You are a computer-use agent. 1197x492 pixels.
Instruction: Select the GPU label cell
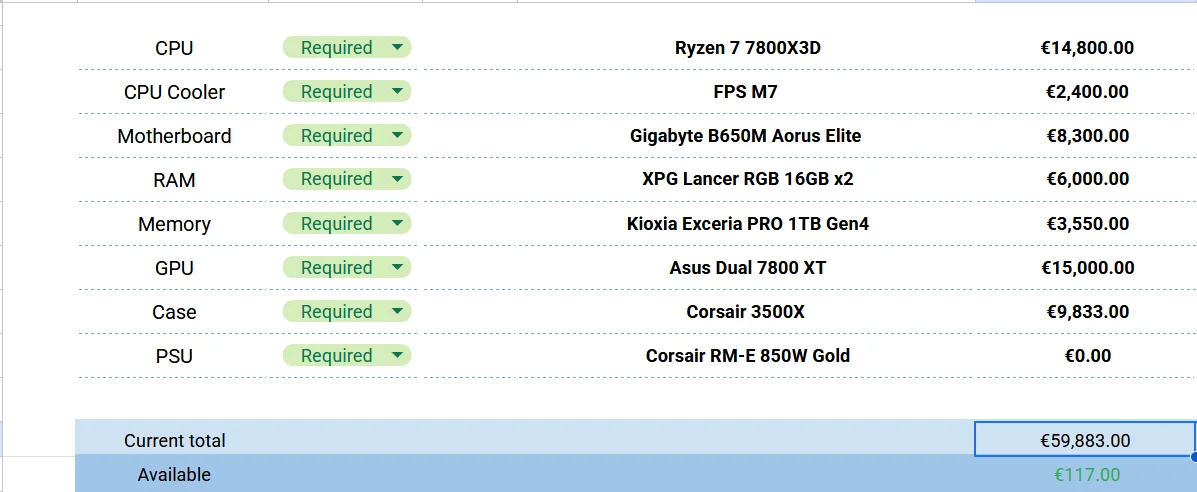click(x=174, y=268)
